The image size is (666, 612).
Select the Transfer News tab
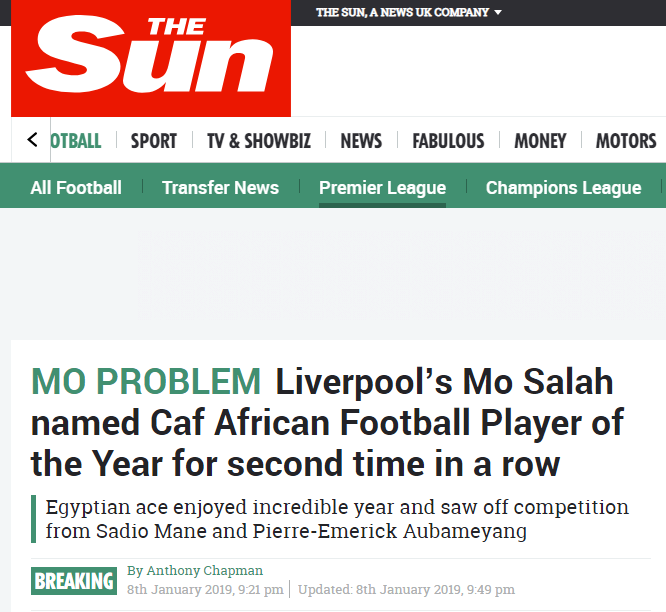pyautogui.click(x=220, y=188)
